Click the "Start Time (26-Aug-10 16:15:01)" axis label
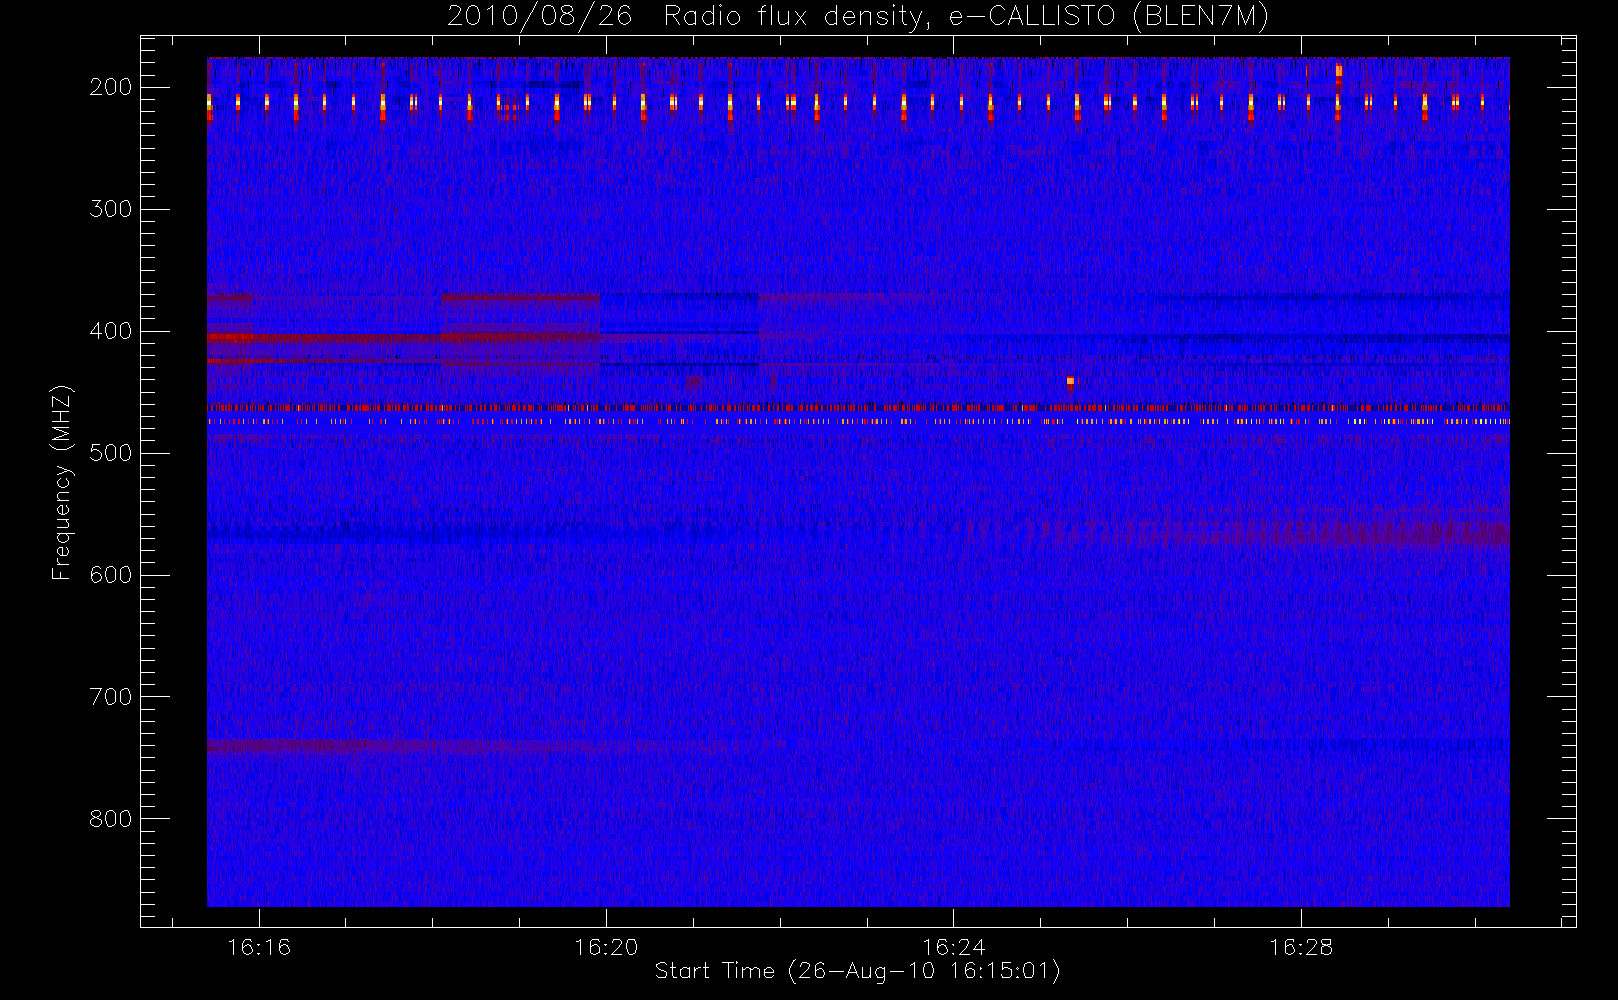This screenshot has width=1618, height=1000. pyautogui.click(x=857, y=971)
